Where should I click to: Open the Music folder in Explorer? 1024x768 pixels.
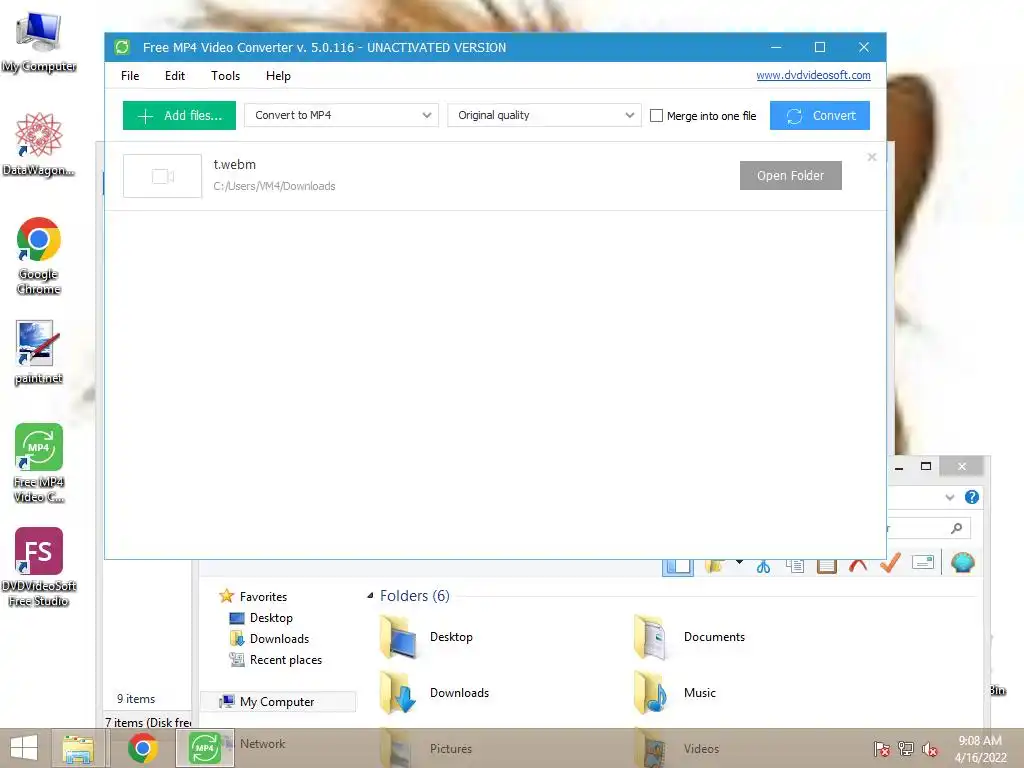[675, 693]
